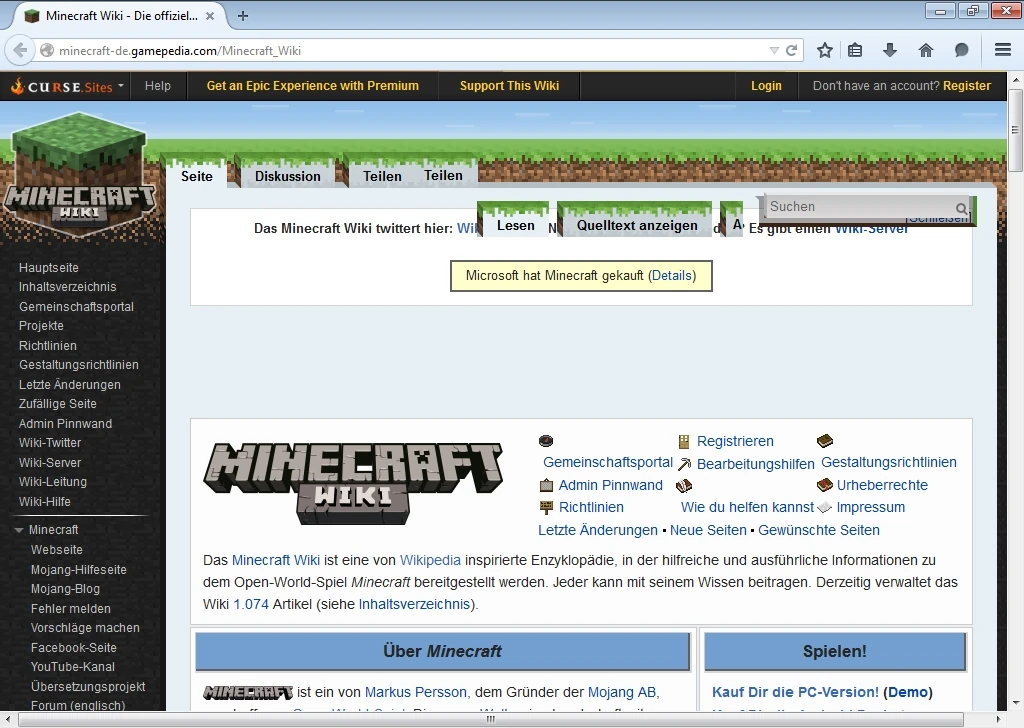Open the Firefox hamburger menu
This screenshot has width=1024, height=728.
click(x=1003, y=50)
